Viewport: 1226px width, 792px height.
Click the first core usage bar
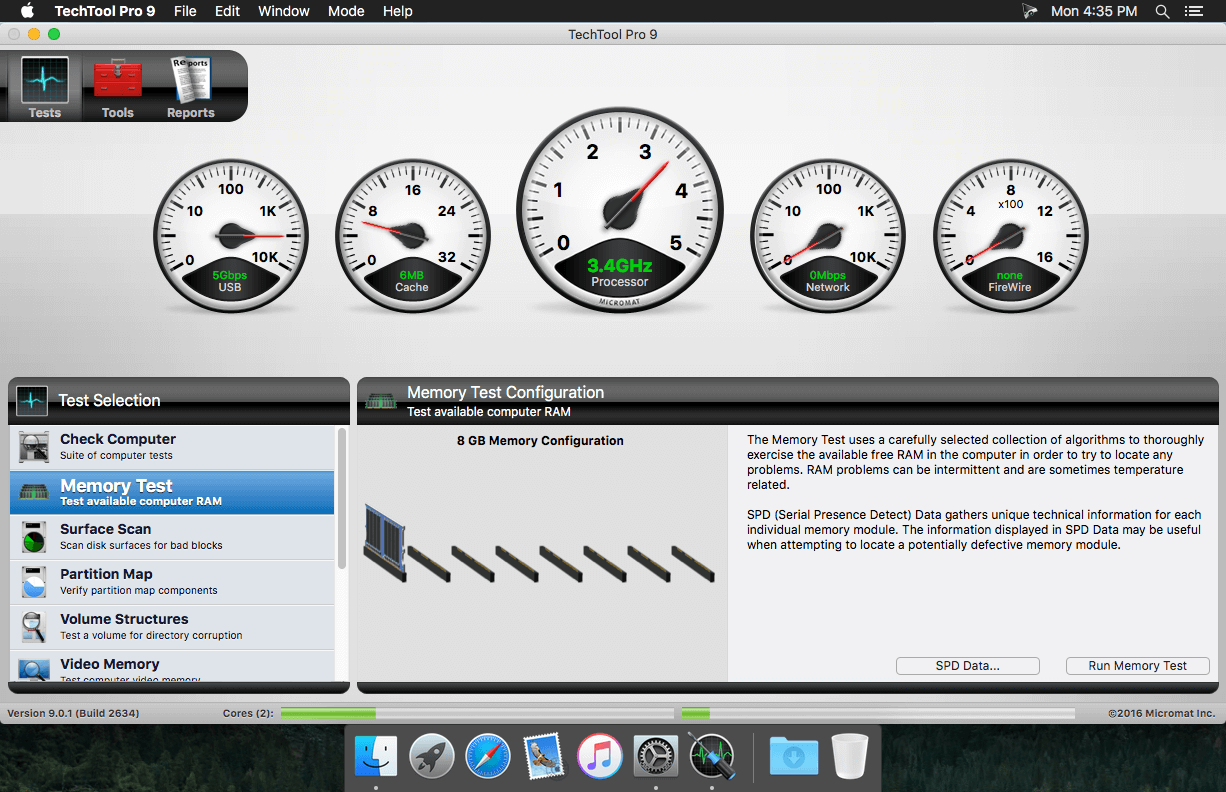point(477,713)
